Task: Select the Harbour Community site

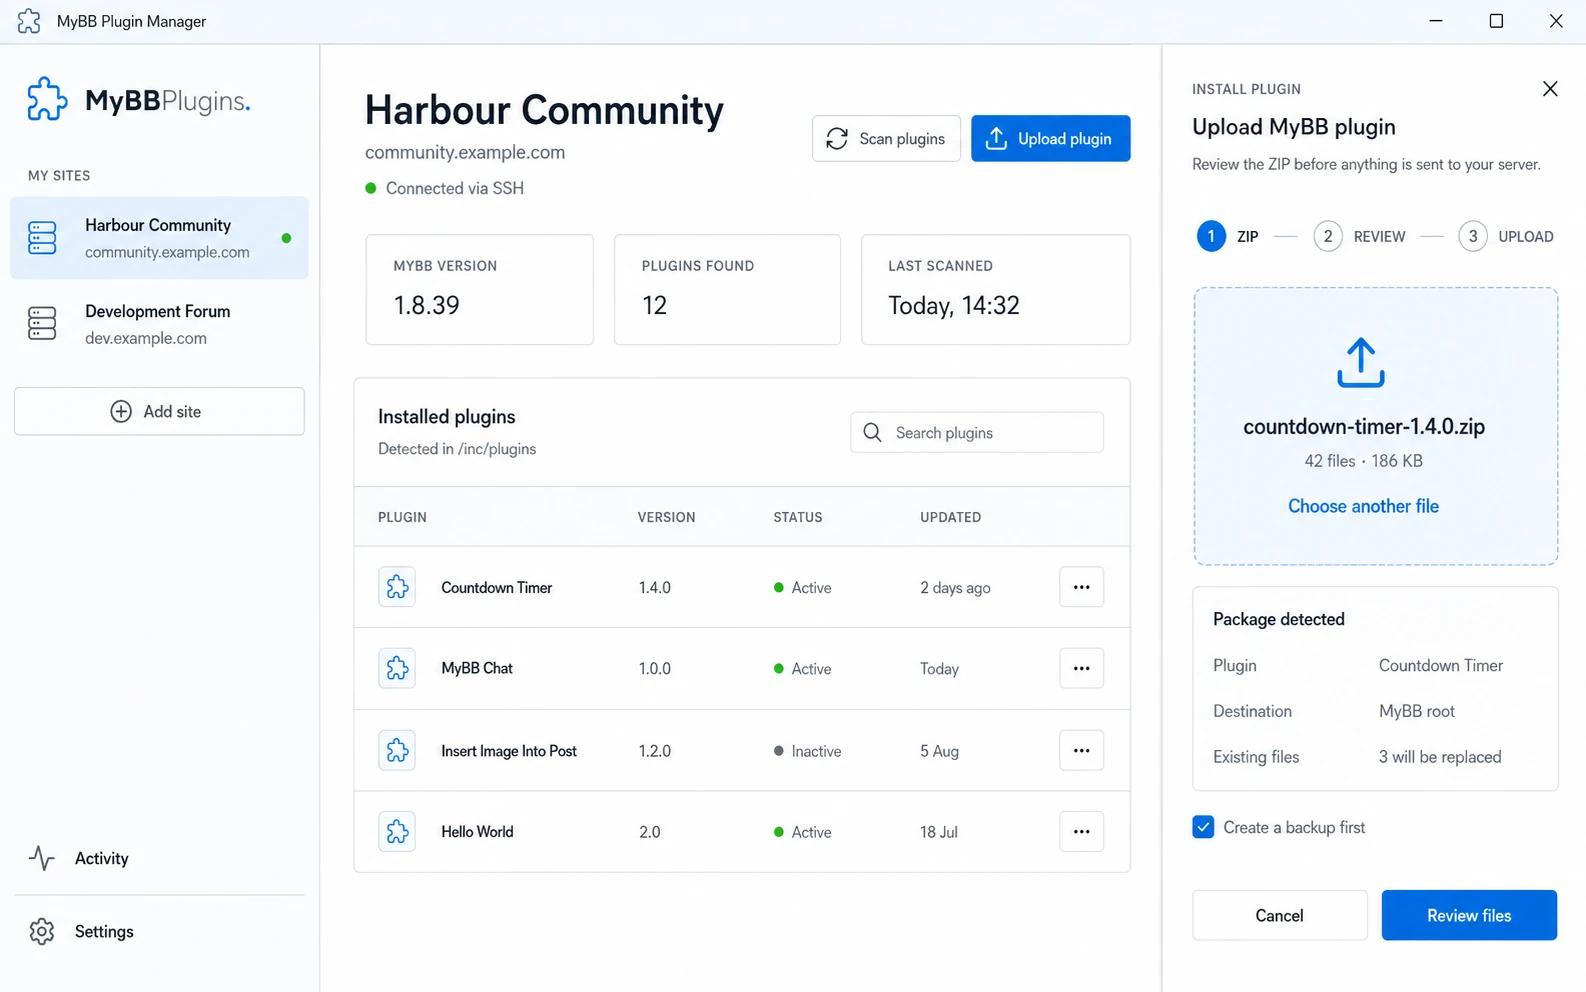Action: pyautogui.click(x=159, y=238)
